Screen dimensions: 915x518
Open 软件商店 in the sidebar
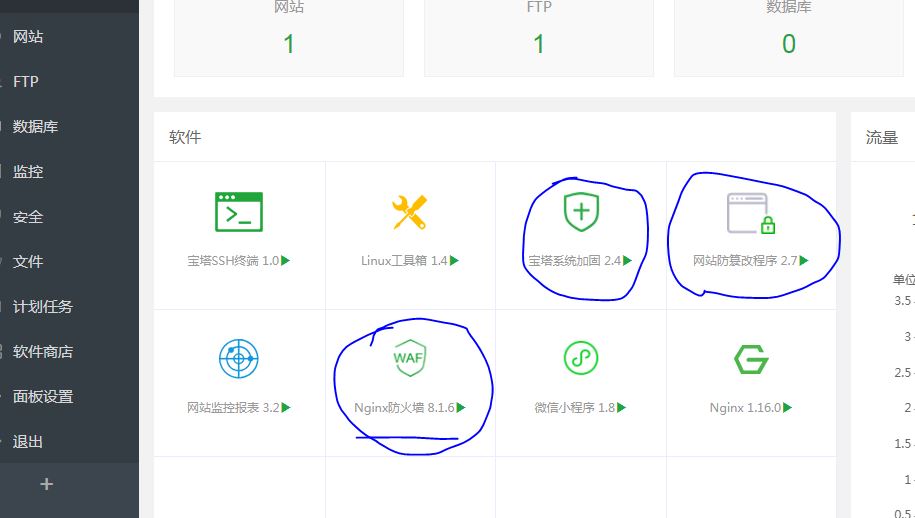43,352
